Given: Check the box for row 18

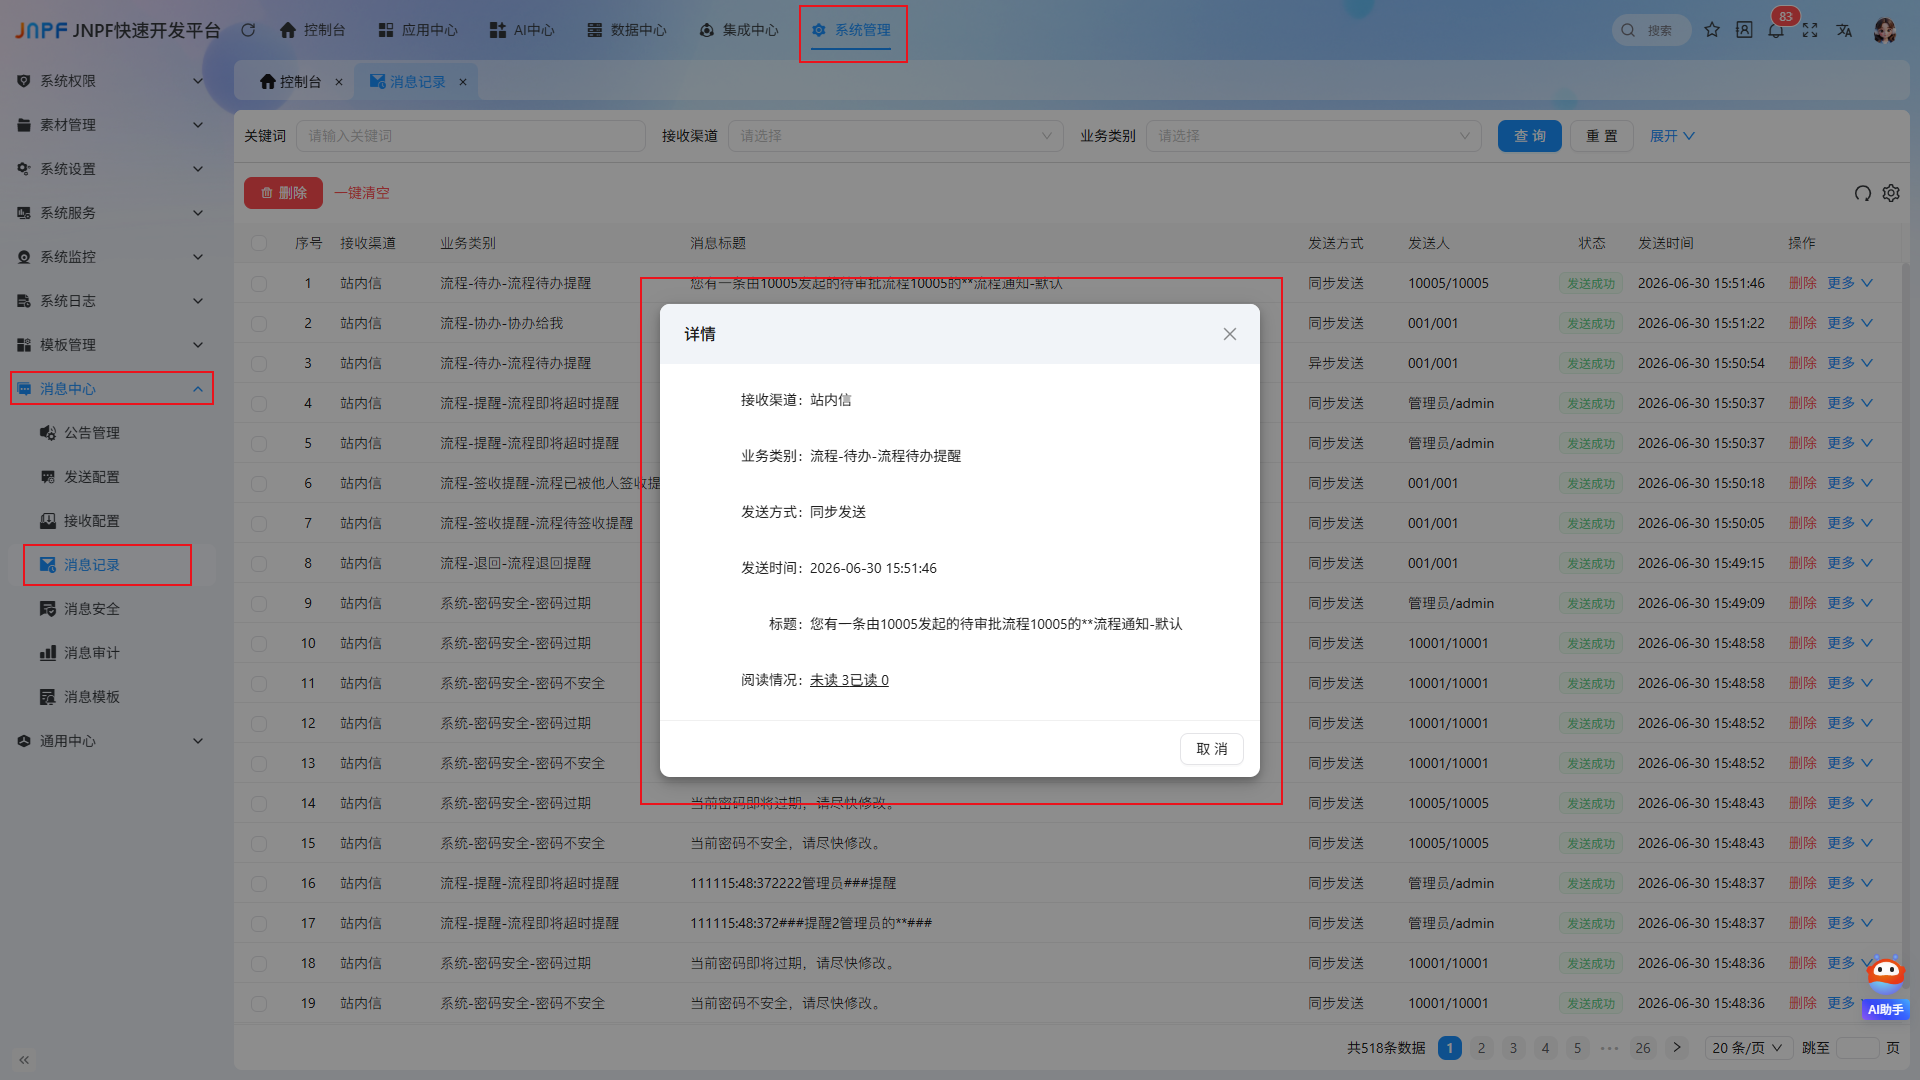Looking at the screenshot, I should click(x=259, y=964).
